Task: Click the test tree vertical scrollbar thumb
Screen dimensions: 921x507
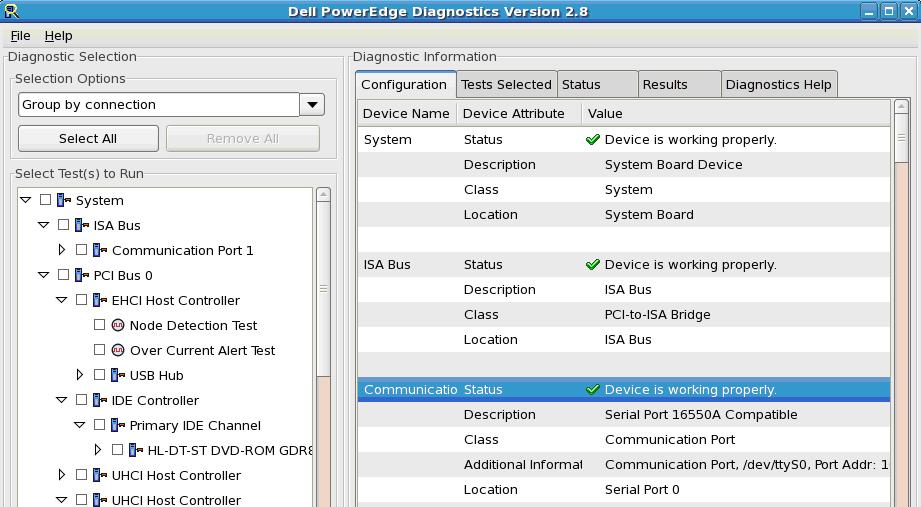Action: [323, 289]
